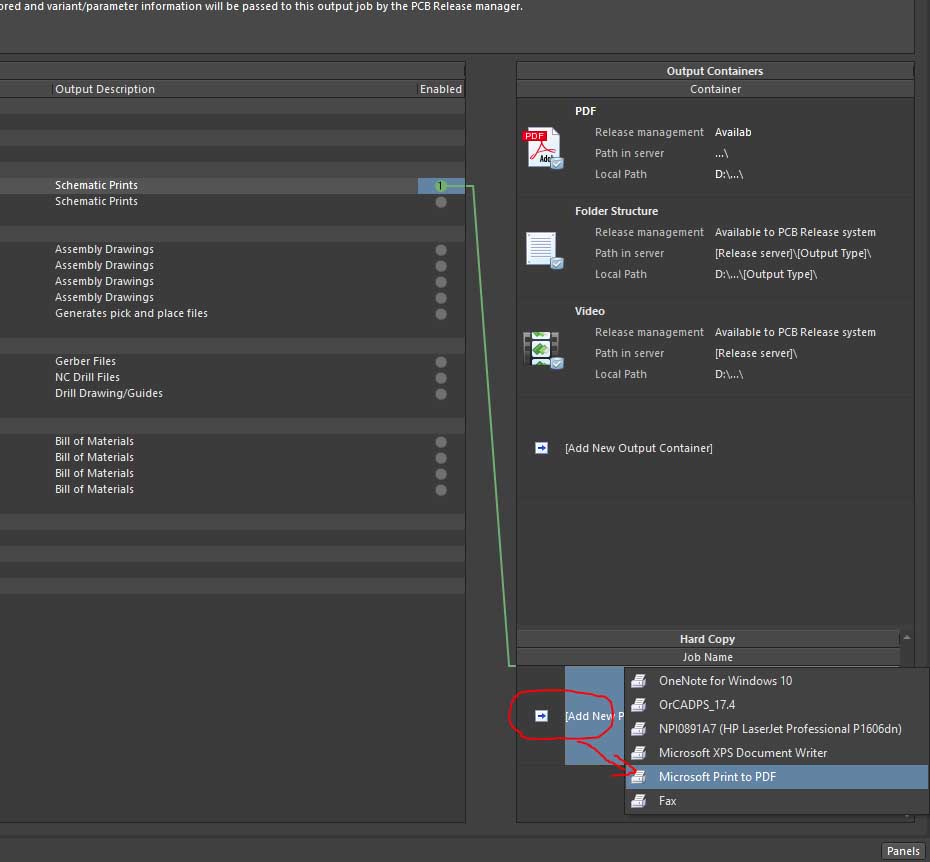The width and height of the screenshot is (930, 862).
Task: Click the Add New Output Container link
Action: point(638,448)
